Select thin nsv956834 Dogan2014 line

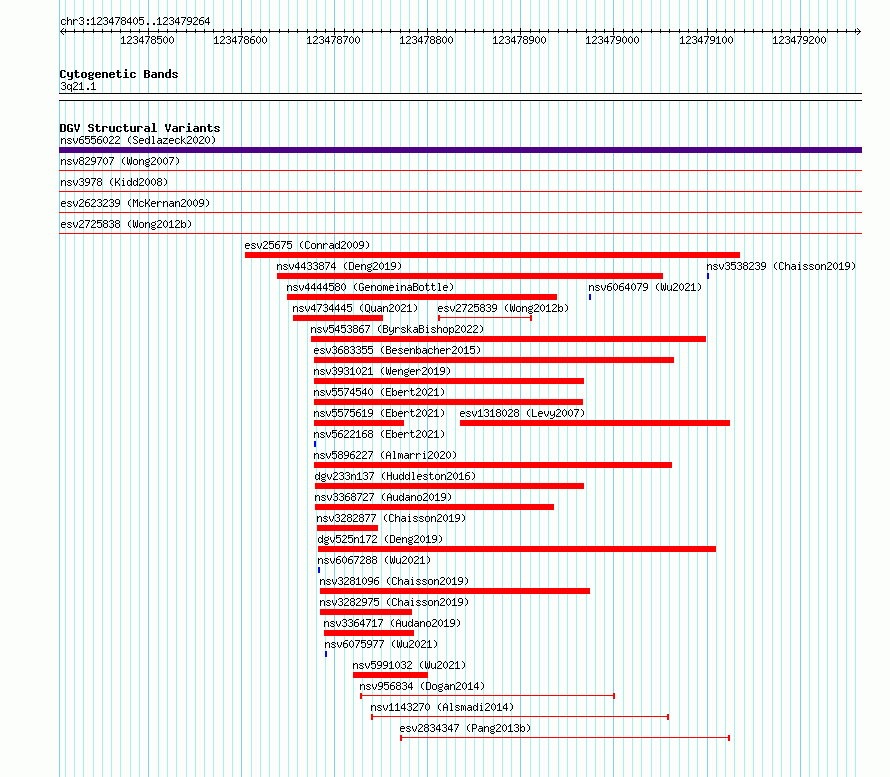click(x=488, y=696)
